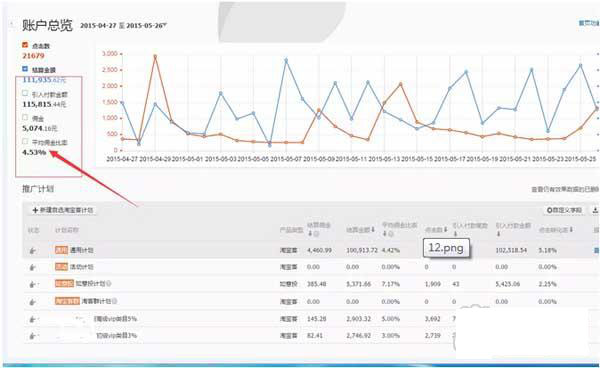Check the 佣金 checkbox
Viewport: 600px width, 368px height.
25,118
